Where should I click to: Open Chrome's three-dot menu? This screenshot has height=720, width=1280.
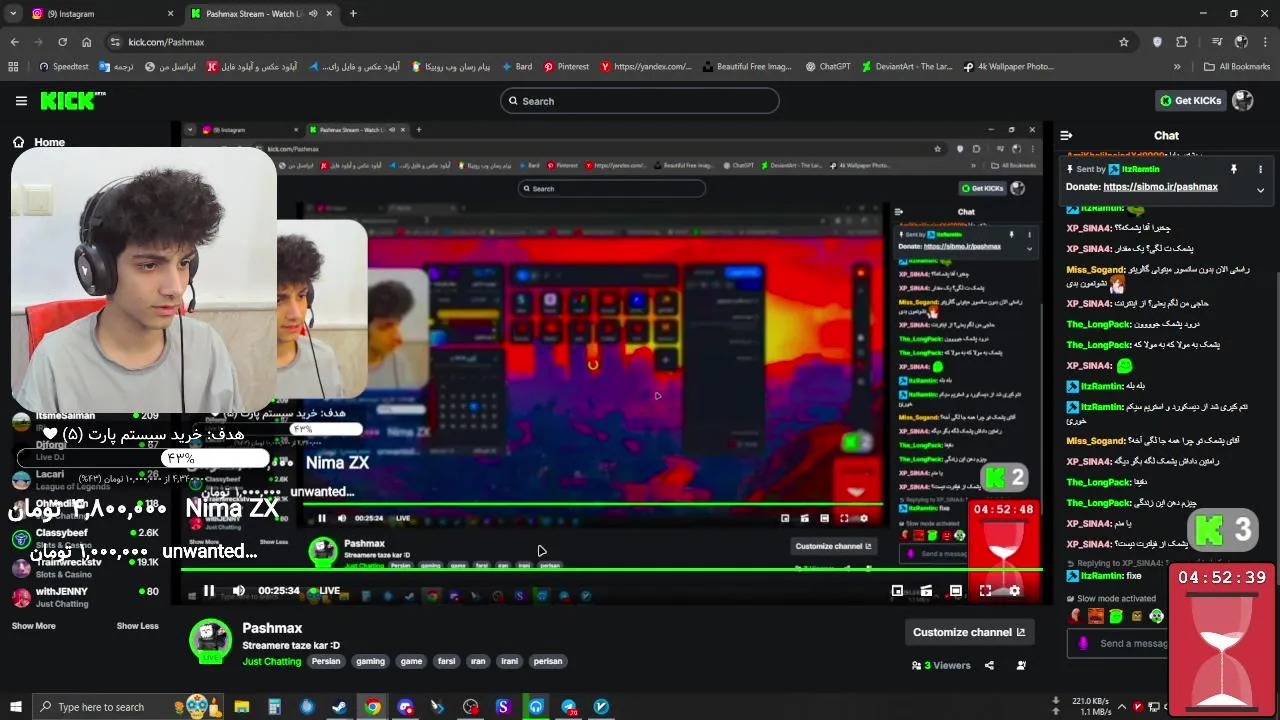1265,42
